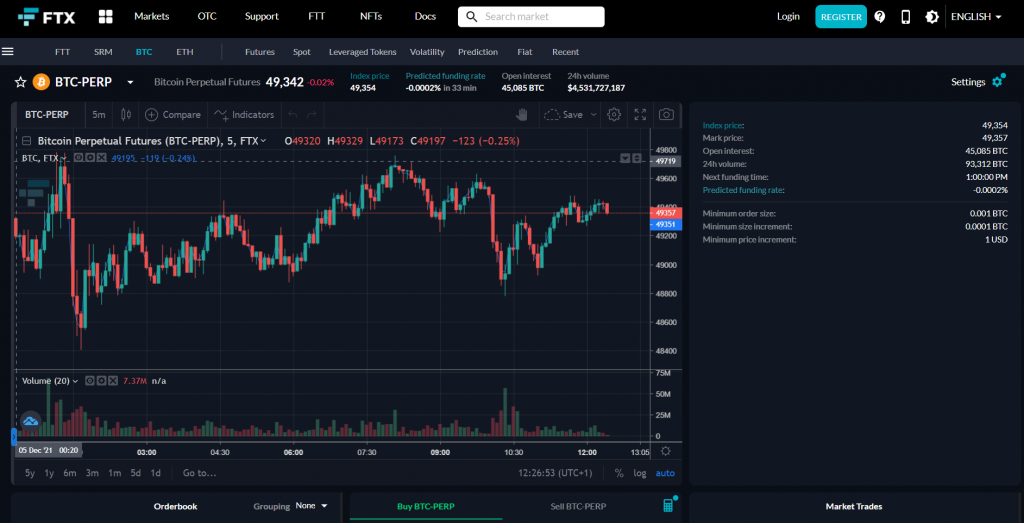The image size is (1024, 523).
Task: Change the 5m chart interval
Action: [x=99, y=114]
